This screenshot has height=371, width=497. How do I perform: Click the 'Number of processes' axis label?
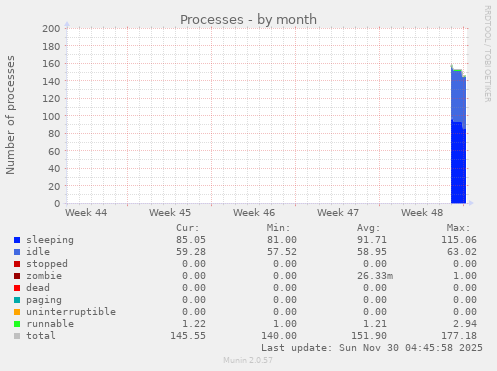10,115
